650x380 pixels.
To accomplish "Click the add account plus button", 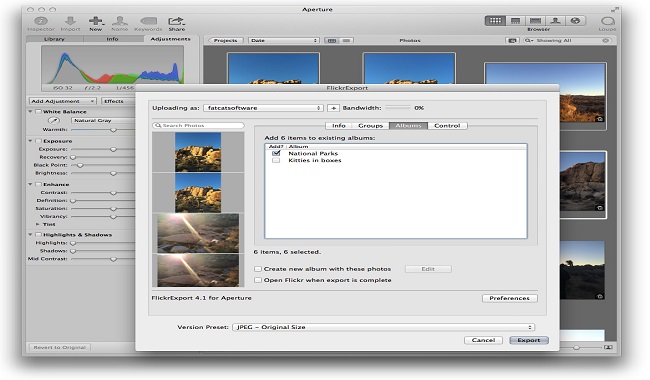I will 333,108.
